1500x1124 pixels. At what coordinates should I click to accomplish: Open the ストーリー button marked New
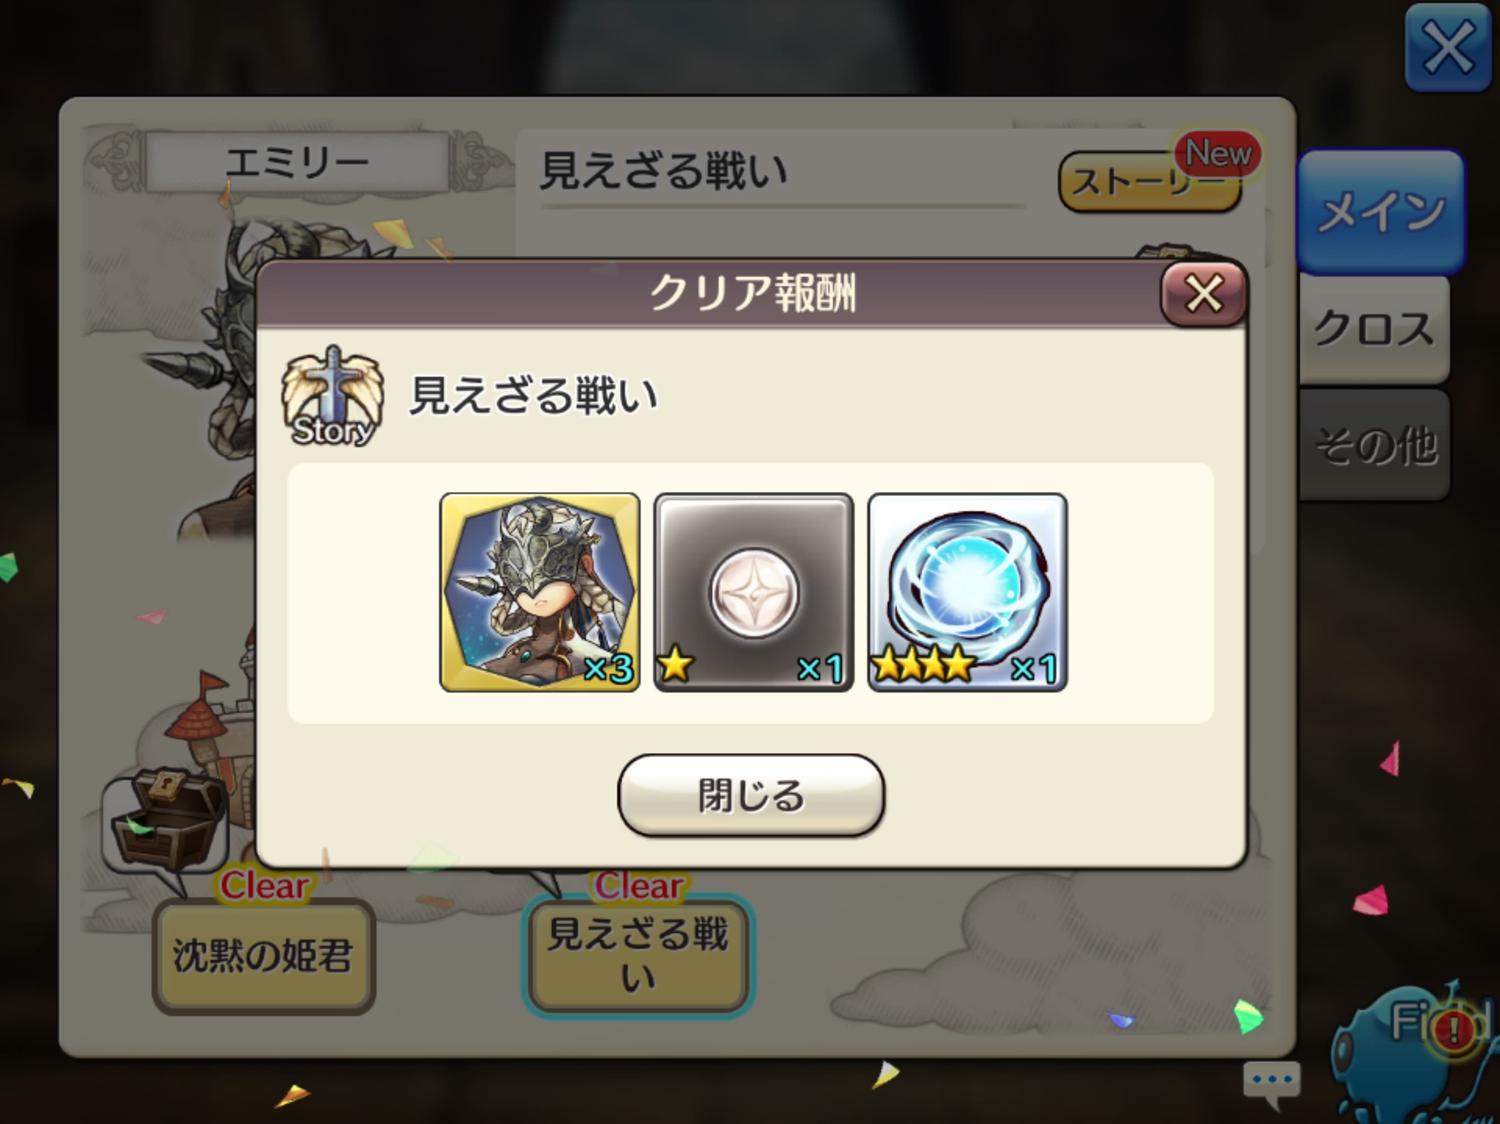[x=1150, y=181]
